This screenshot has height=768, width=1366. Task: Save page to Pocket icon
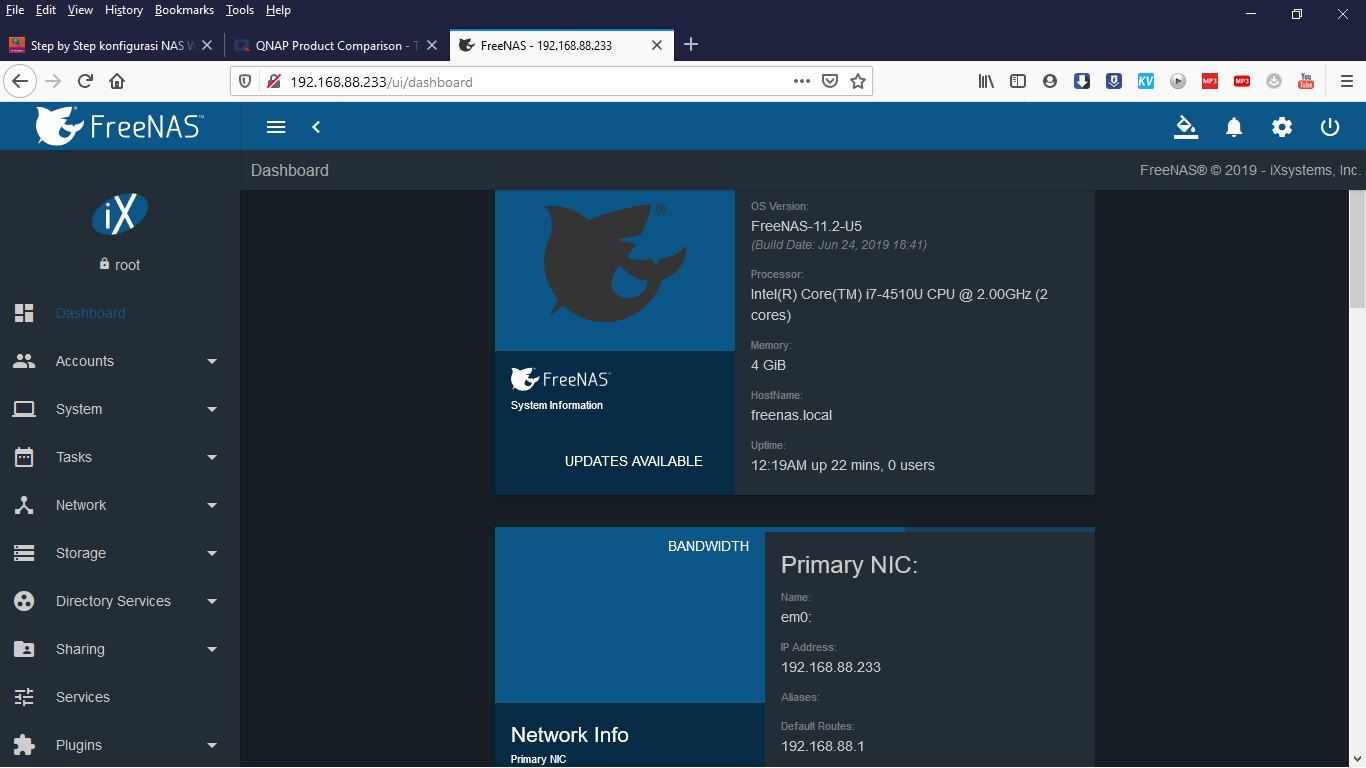830,81
